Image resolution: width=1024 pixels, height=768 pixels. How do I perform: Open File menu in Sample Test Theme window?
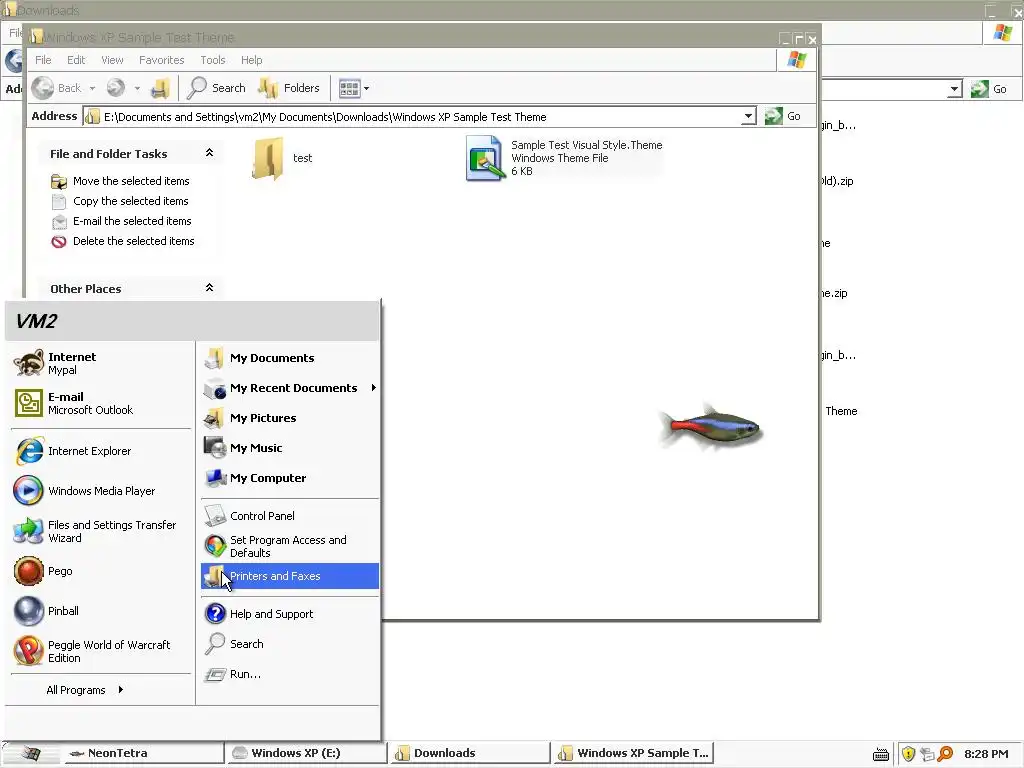point(43,60)
